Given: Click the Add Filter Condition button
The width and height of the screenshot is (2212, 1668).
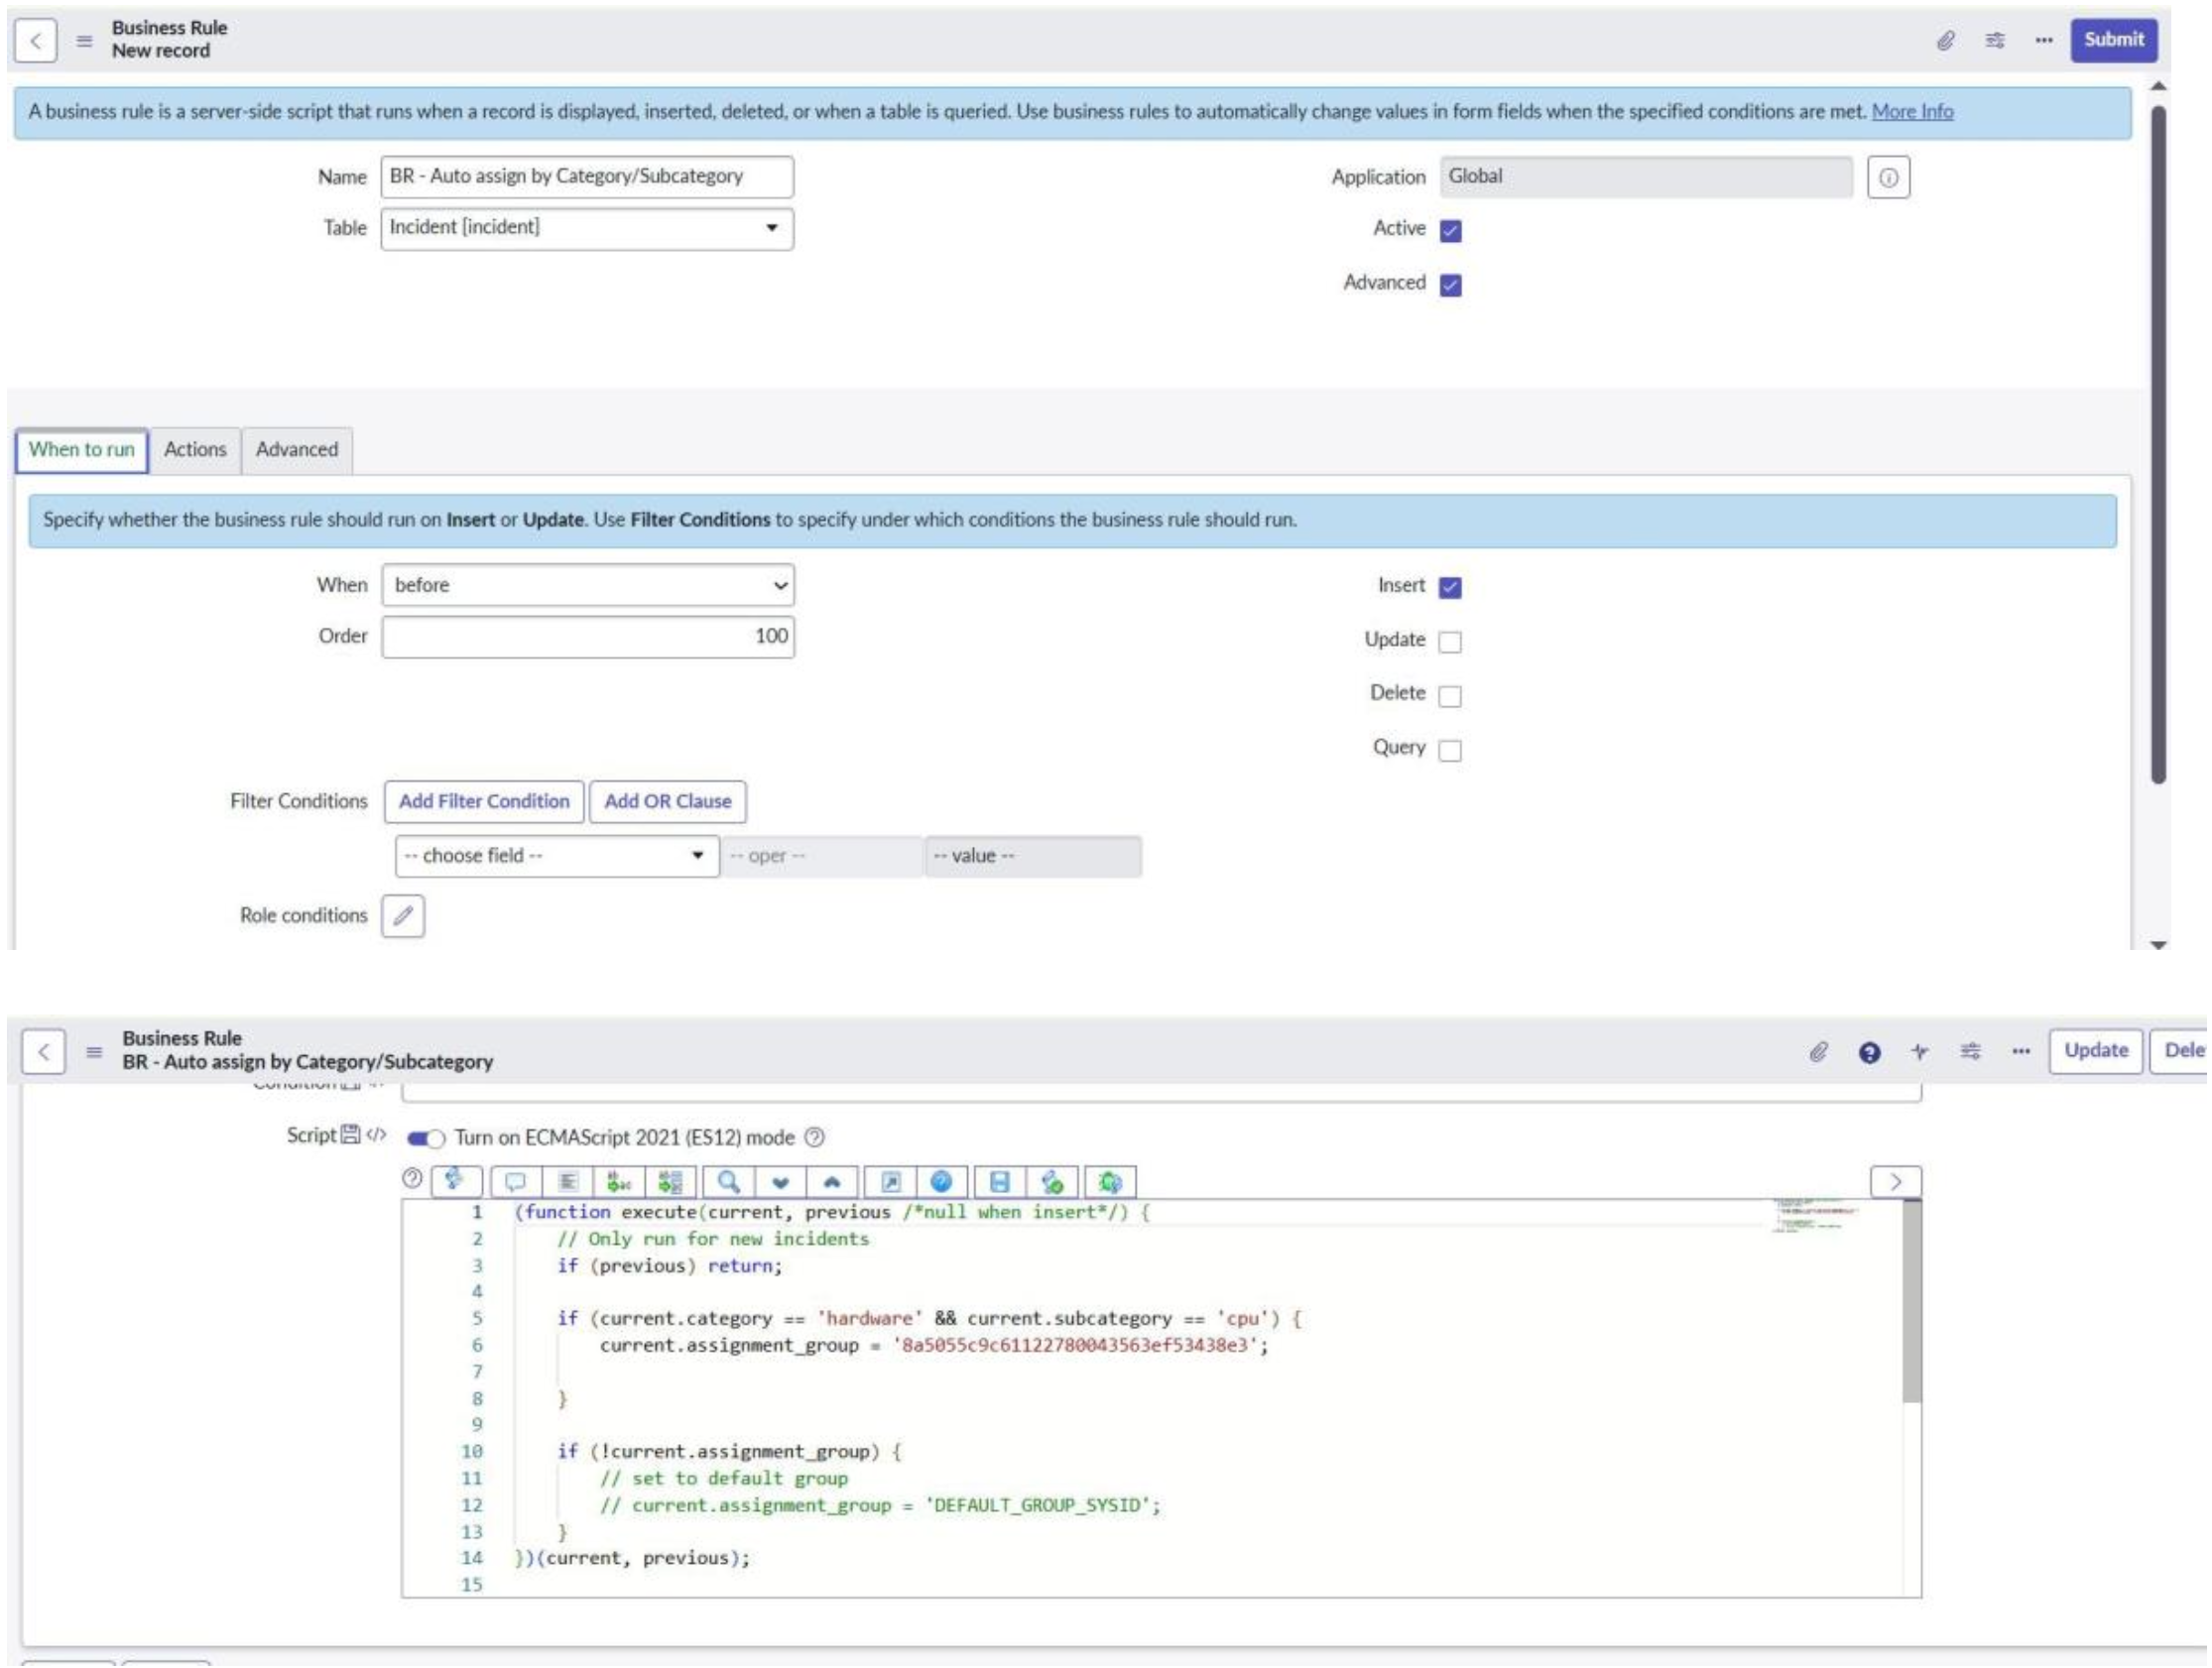Looking at the screenshot, I should click(484, 802).
